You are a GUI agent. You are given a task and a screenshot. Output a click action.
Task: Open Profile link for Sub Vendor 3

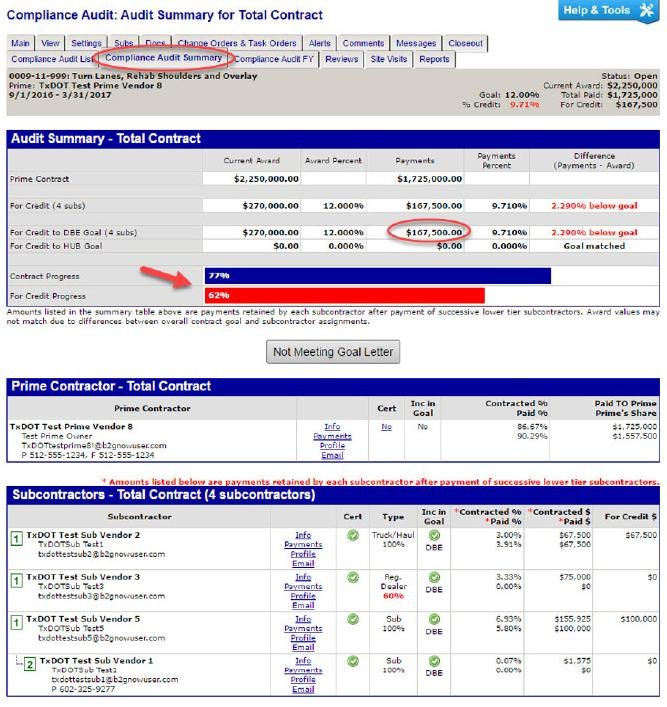[303, 596]
